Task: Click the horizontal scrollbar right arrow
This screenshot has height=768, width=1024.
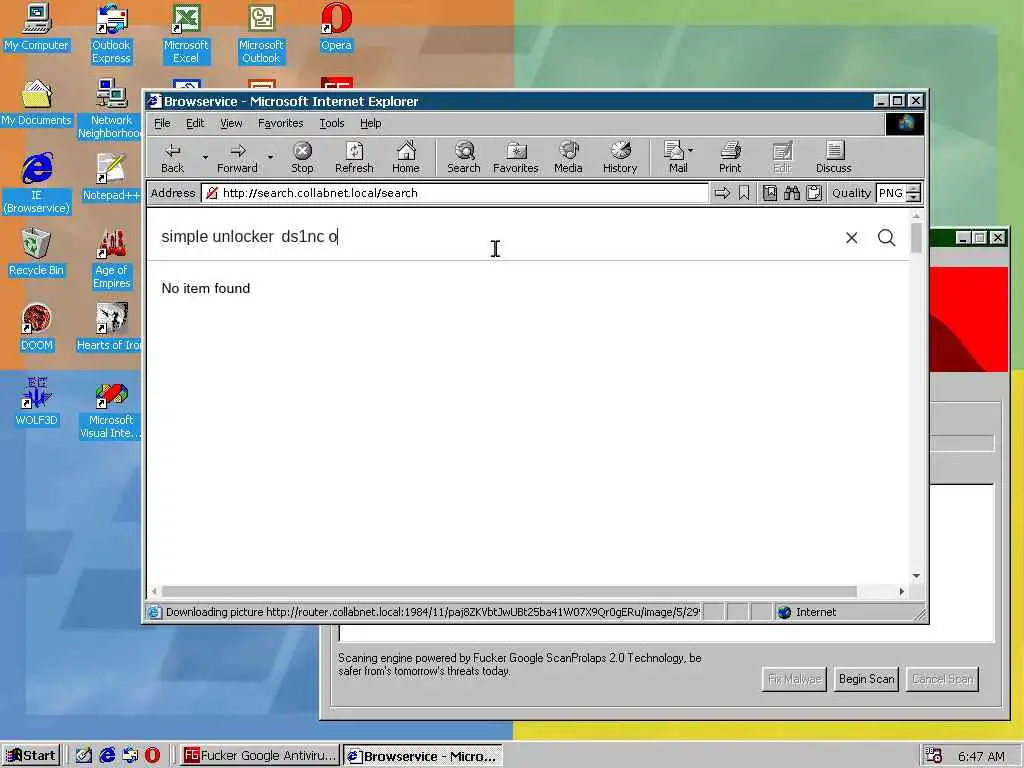Action: point(901,591)
